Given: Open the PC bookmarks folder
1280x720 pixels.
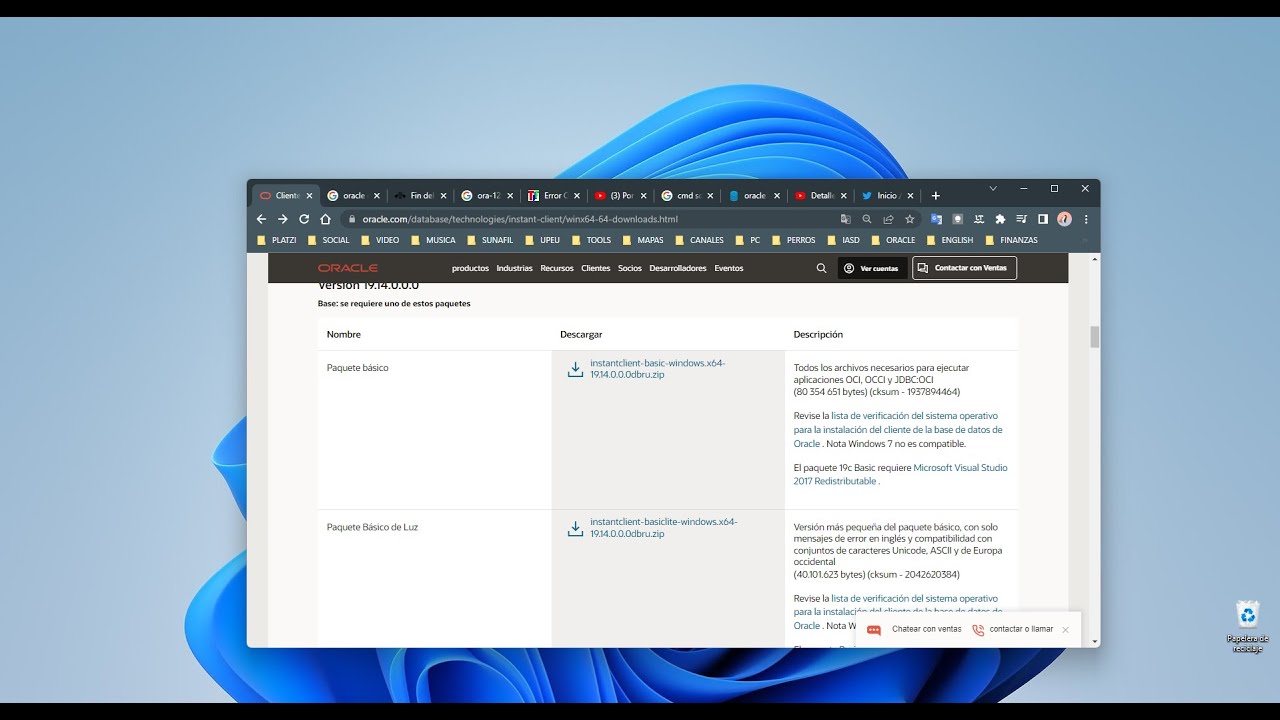Looking at the screenshot, I should [x=748, y=240].
